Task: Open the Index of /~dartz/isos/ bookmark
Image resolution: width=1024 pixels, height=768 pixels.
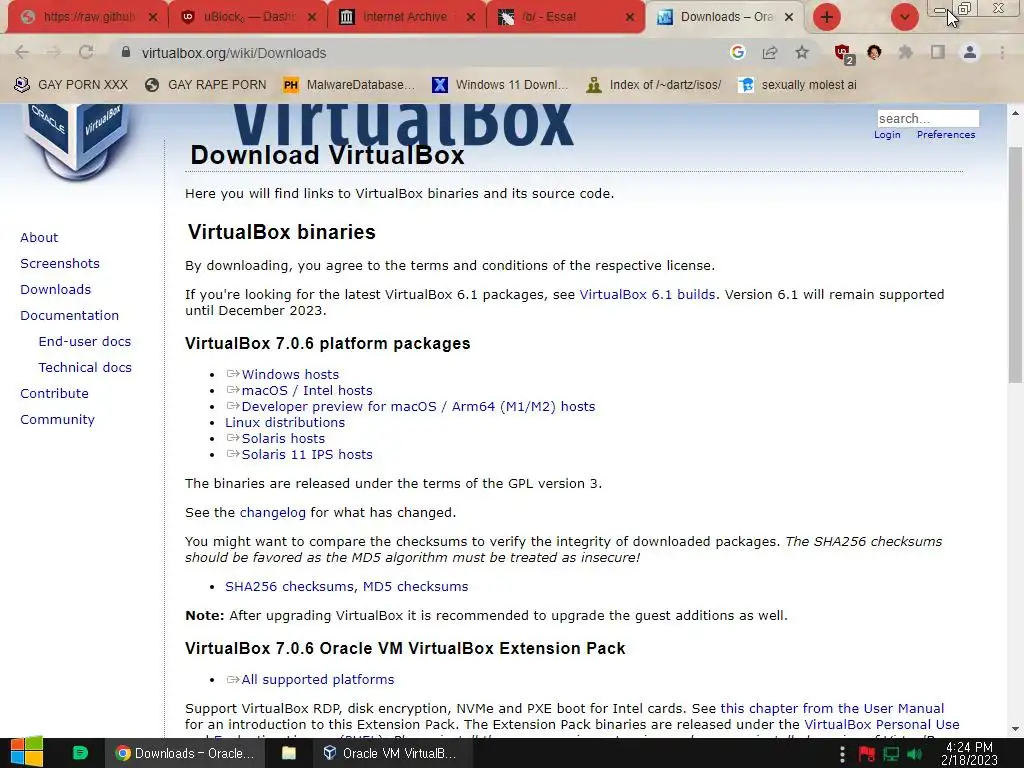Action: tap(654, 85)
